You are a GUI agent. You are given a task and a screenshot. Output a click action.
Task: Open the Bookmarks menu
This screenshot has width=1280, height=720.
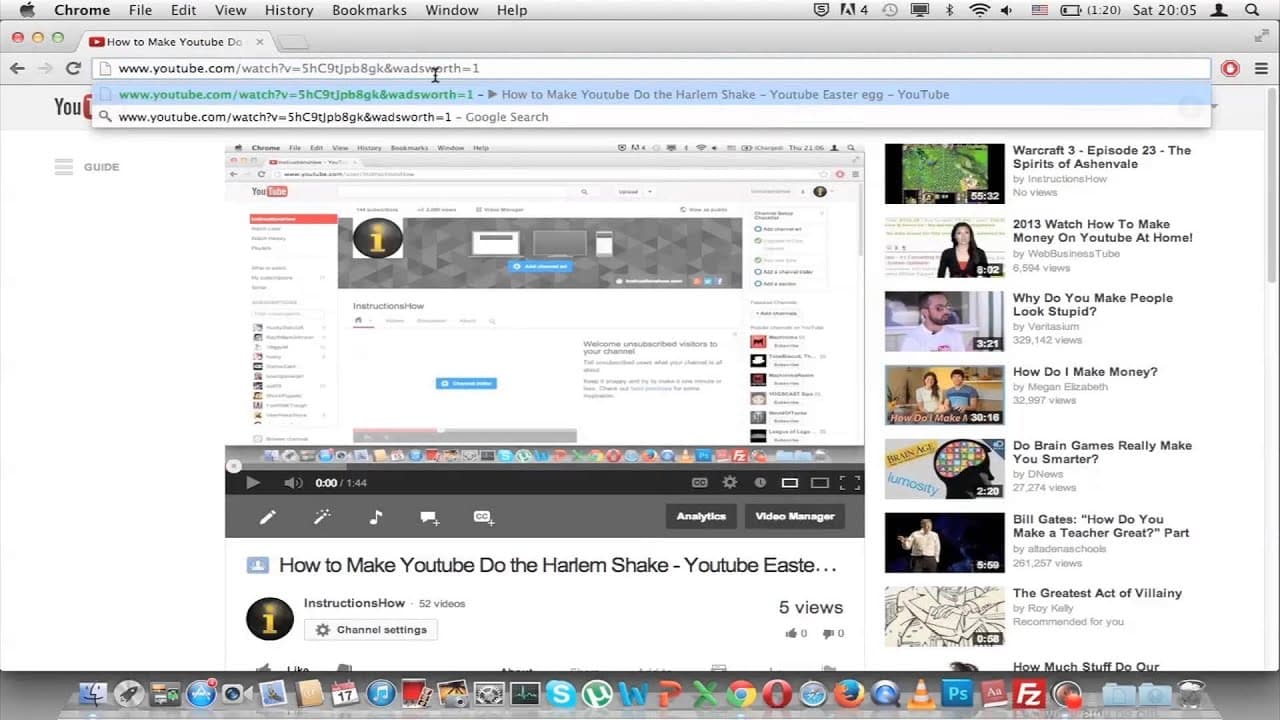click(x=369, y=10)
